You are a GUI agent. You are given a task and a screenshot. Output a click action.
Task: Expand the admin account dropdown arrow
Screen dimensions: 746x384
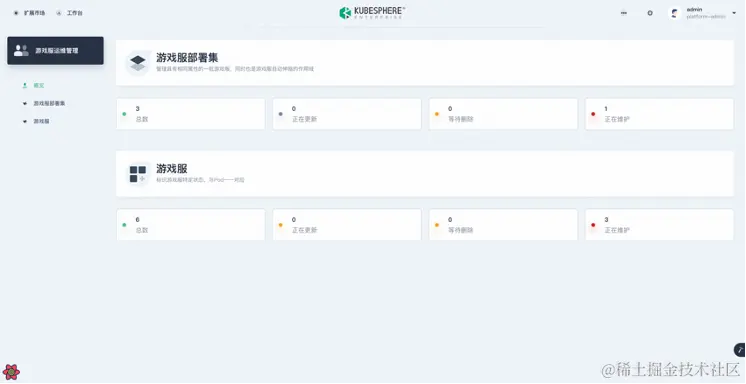[x=734, y=13]
